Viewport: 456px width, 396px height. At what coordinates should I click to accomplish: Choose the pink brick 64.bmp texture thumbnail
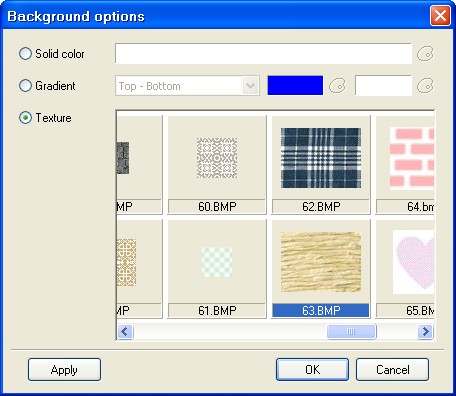click(x=412, y=158)
